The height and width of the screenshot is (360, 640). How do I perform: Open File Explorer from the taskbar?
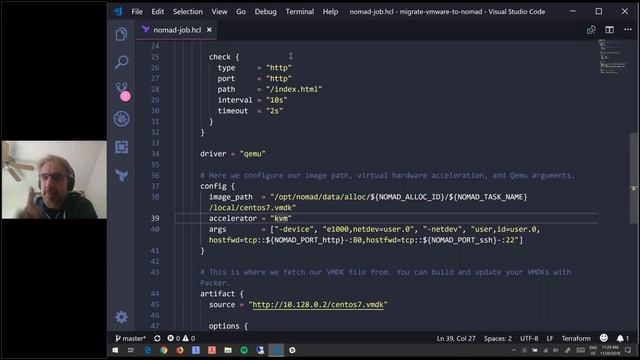(x=228, y=350)
